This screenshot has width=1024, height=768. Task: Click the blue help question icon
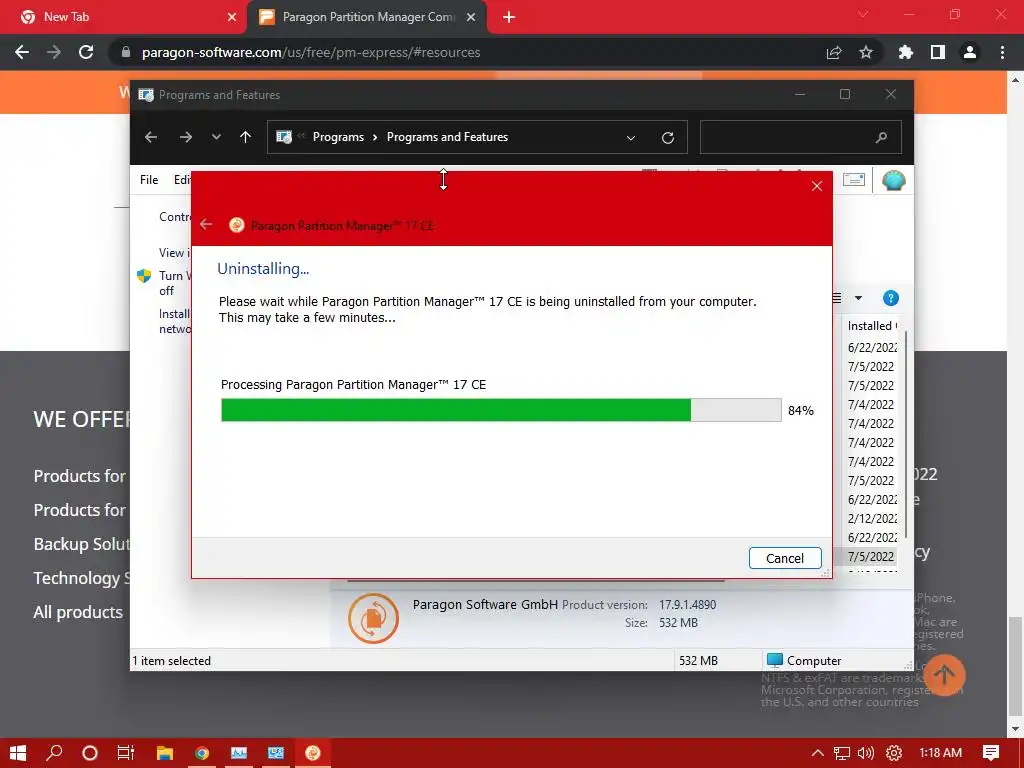coord(891,298)
